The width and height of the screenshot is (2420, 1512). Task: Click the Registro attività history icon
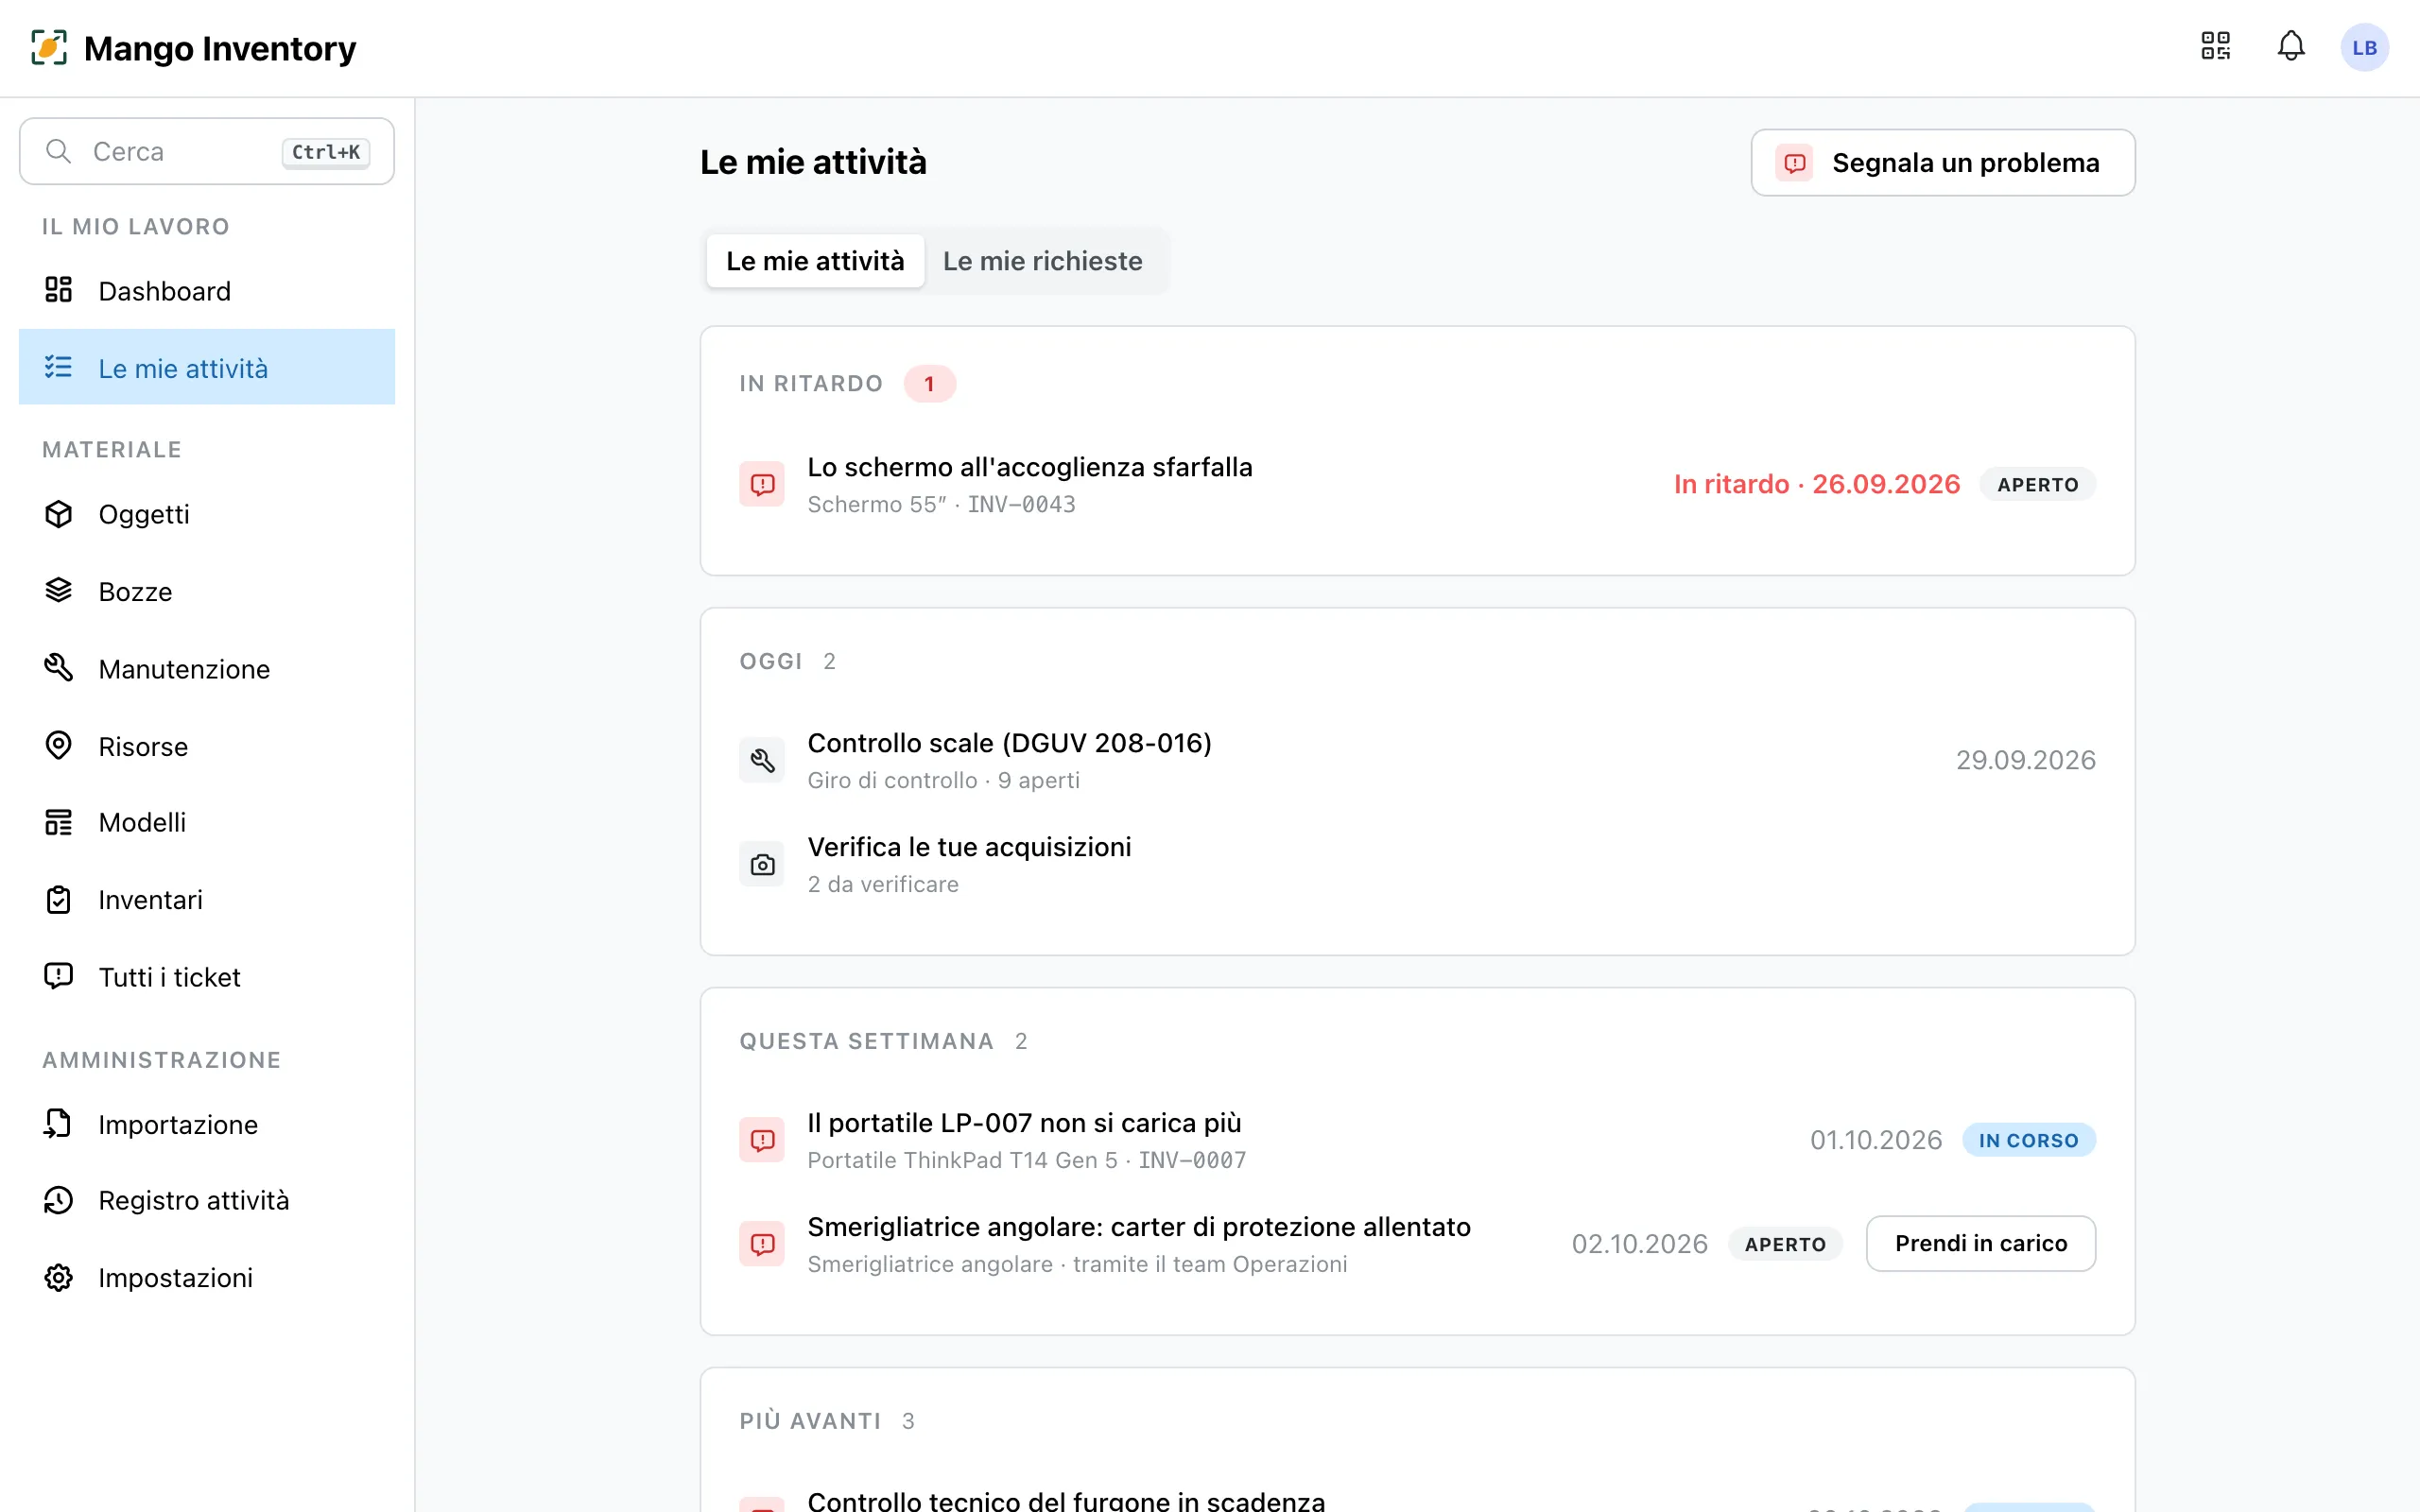(58, 1200)
